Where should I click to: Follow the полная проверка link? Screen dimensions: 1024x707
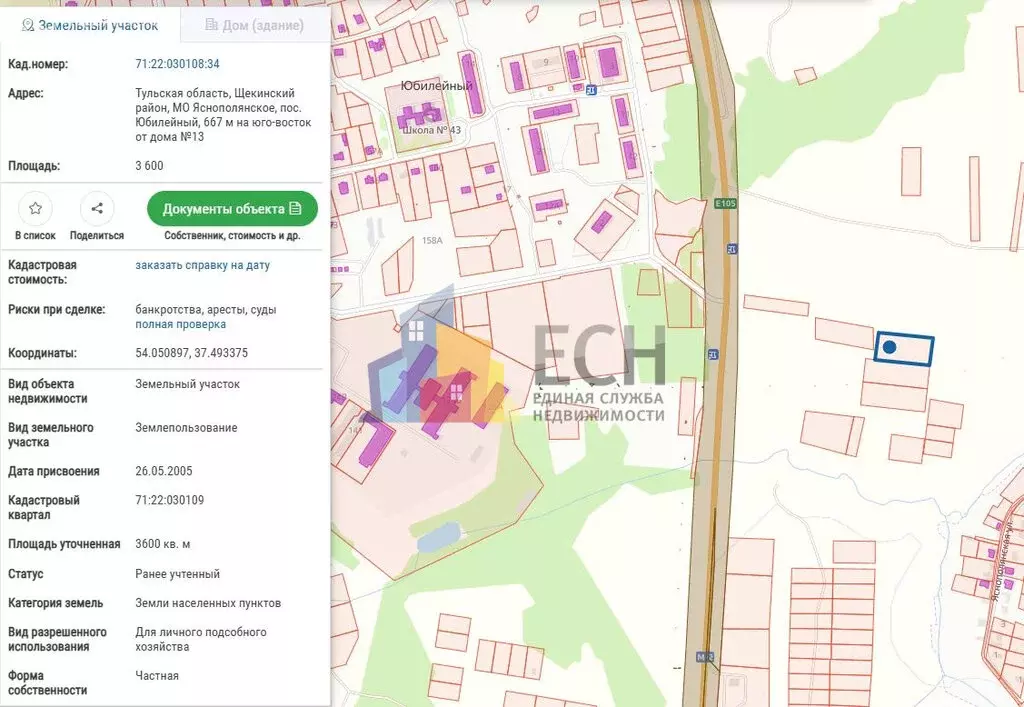[180, 324]
